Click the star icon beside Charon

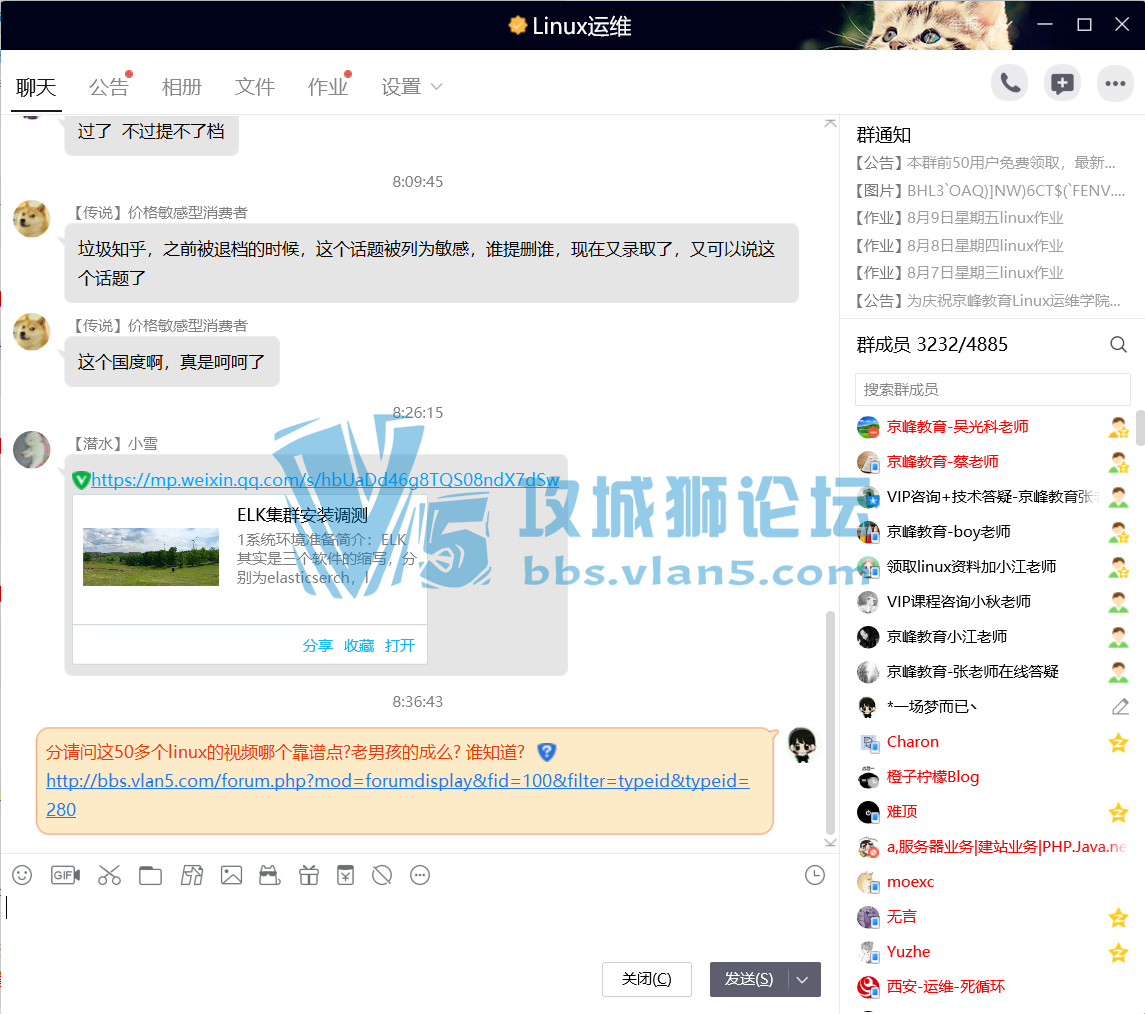click(x=1118, y=743)
